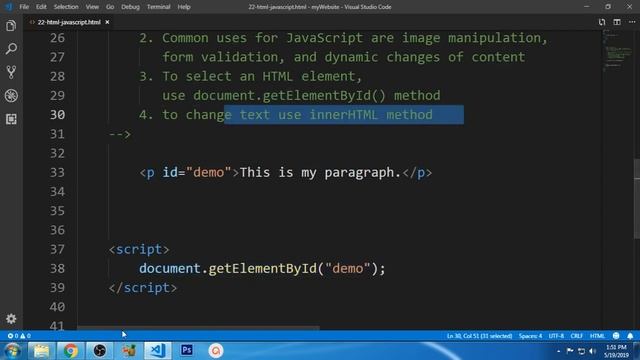Viewport: 640px width, 360px height.
Task: Open the network tray icon
Action: [x=581, y=351]
